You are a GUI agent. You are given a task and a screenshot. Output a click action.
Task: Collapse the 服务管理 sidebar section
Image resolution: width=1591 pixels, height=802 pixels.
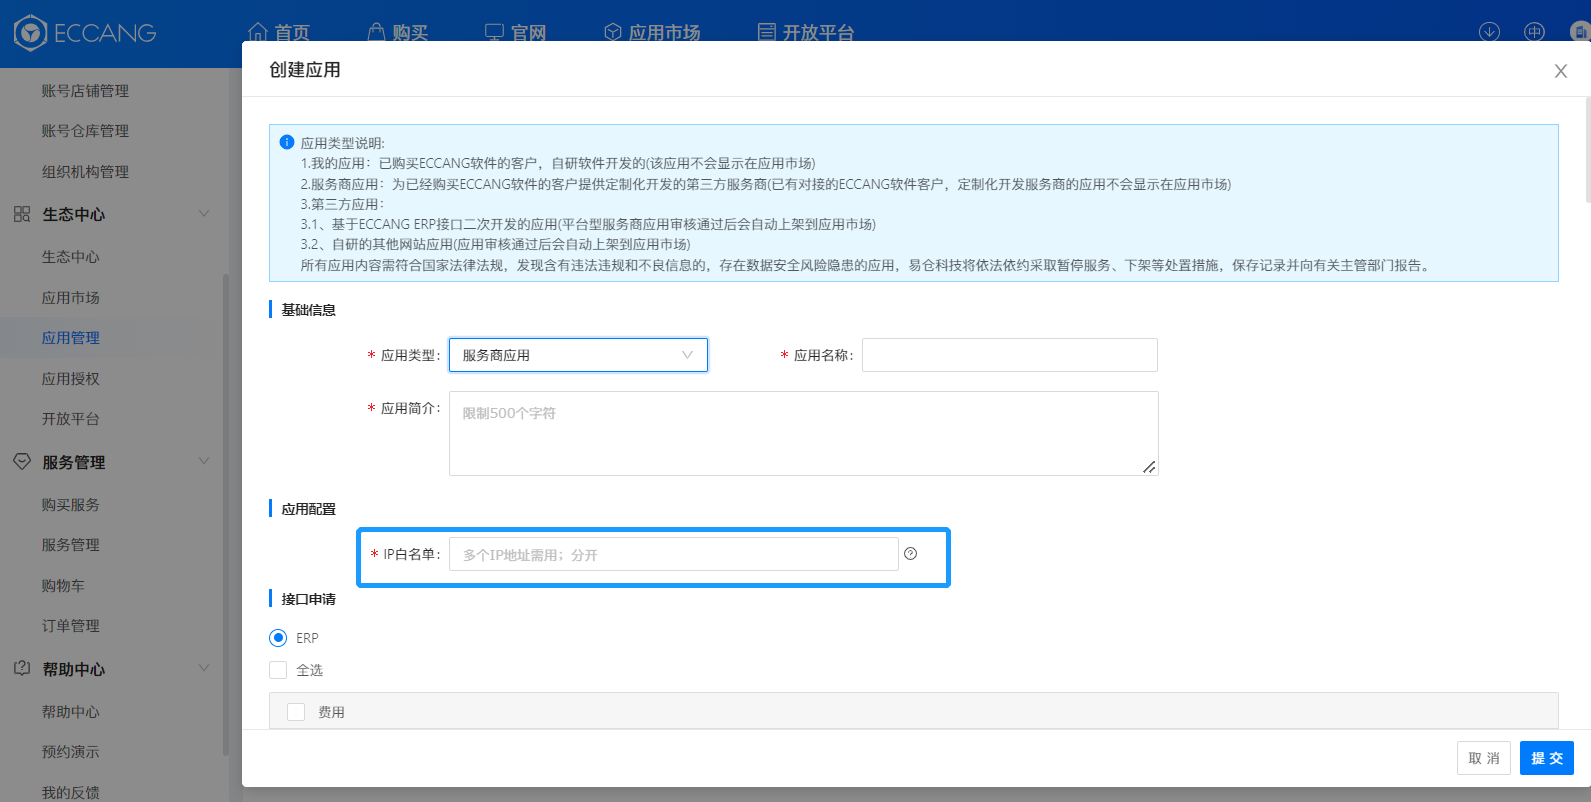point(205,462)
